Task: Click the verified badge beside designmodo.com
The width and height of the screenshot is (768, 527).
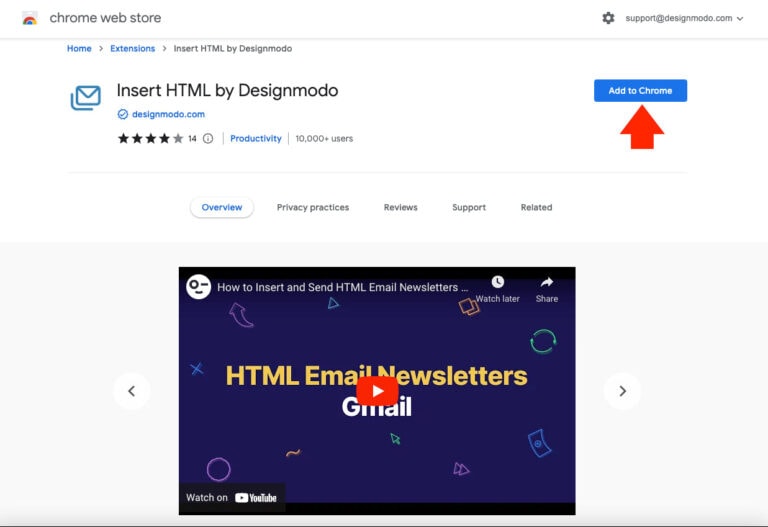Action: point(123,115)
